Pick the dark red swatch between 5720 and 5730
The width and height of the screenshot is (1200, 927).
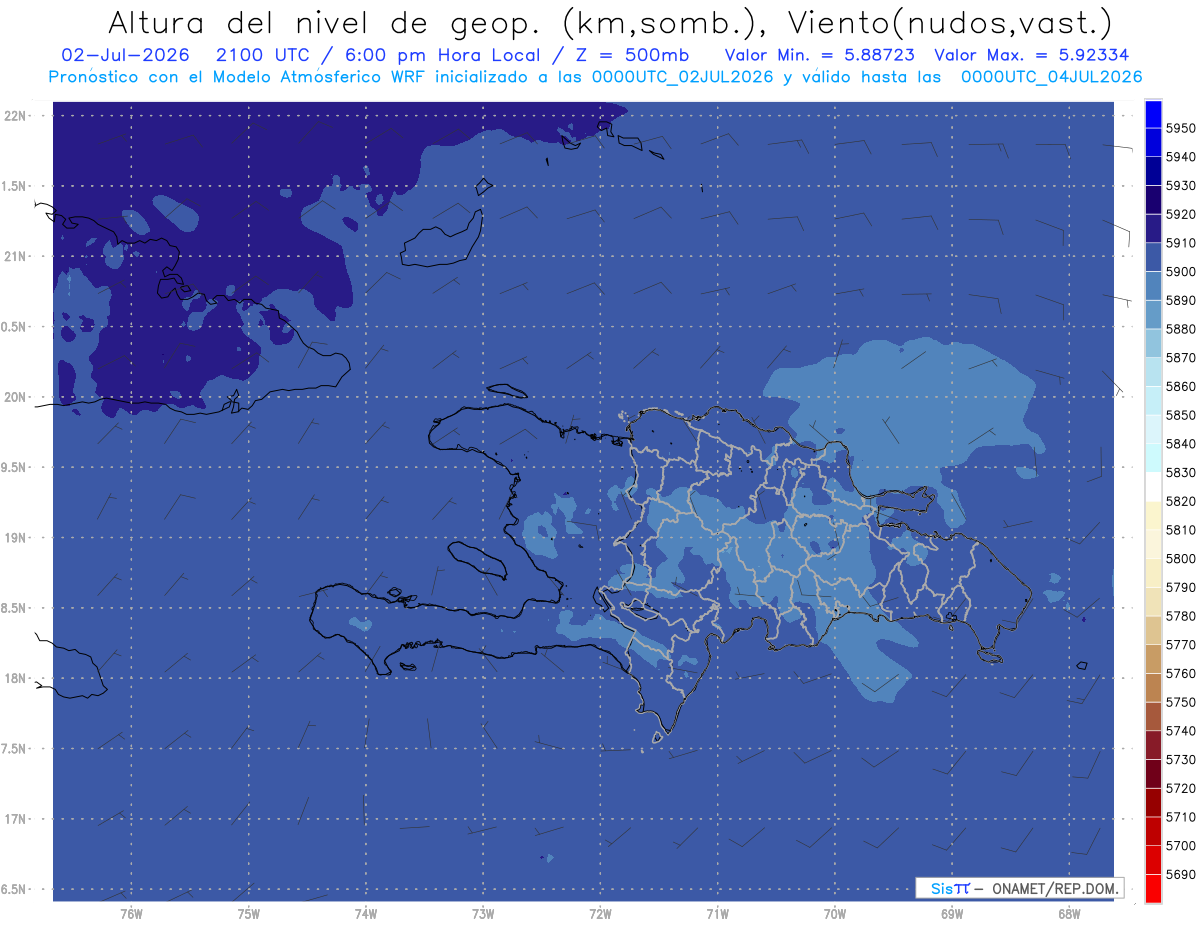pyautogui.click(x=1152, y=773)
